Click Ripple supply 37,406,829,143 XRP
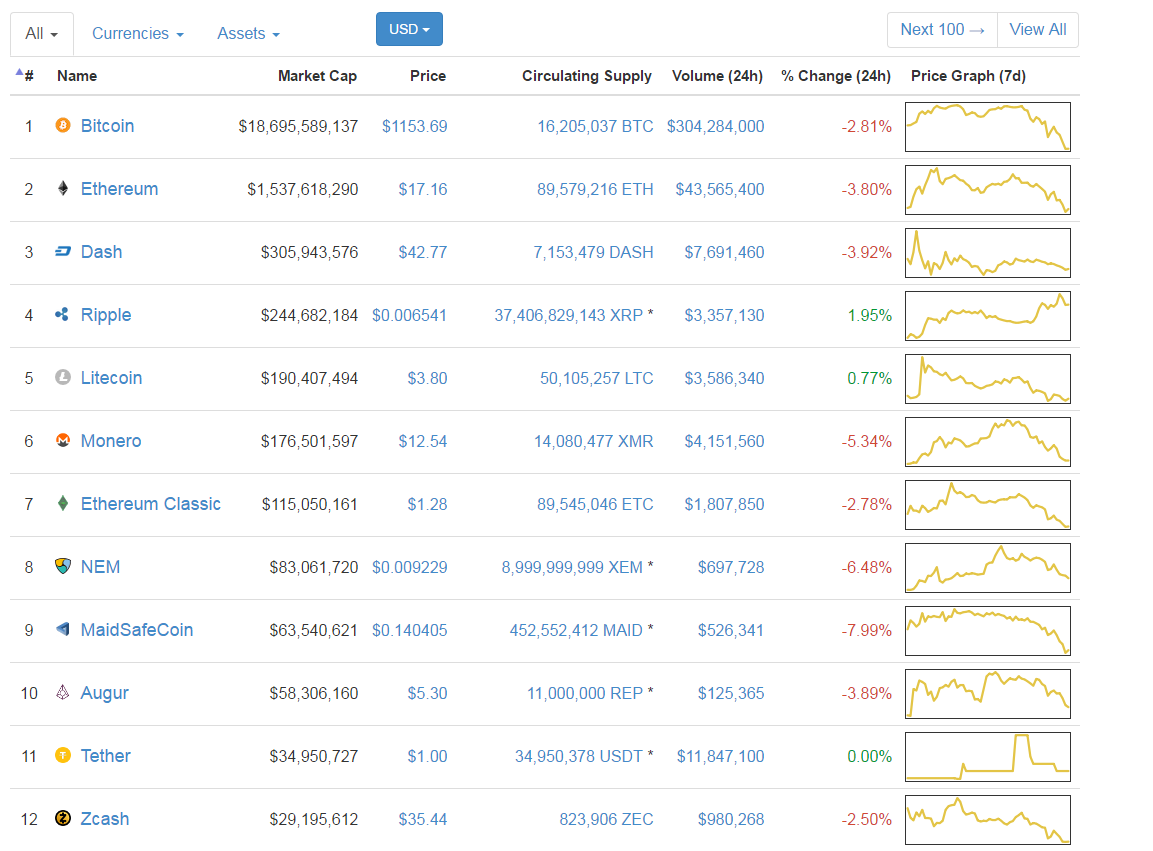The width and height of the screenshot is (1153, 851). click(x=568, y=316)
